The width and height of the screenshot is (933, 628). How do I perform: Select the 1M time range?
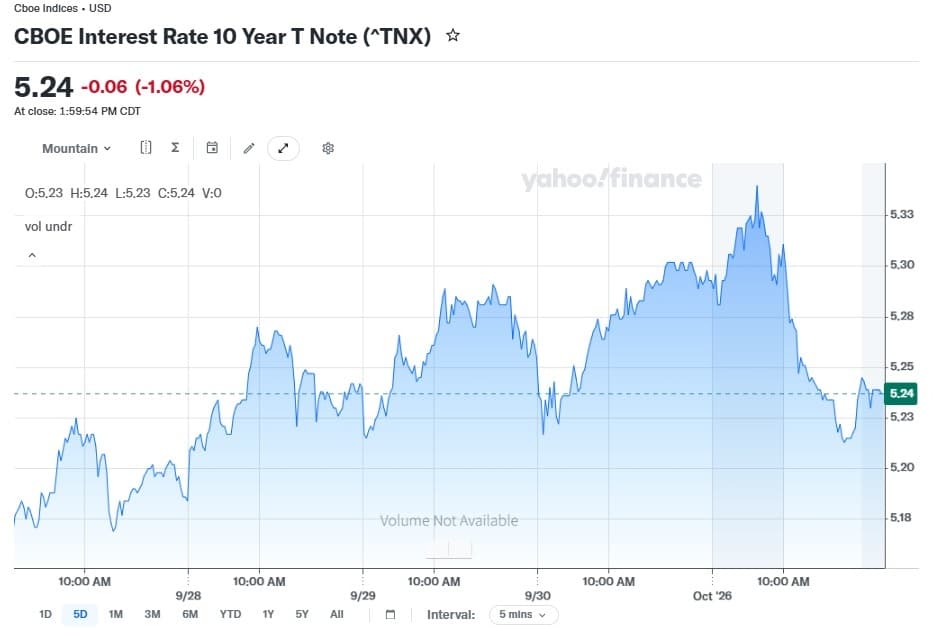click(115, 614)
